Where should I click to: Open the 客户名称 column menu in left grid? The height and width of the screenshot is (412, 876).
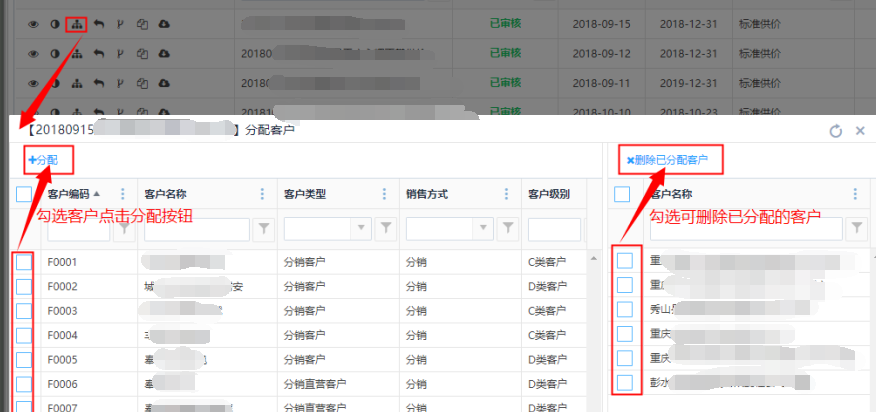(x=263, y=194)
